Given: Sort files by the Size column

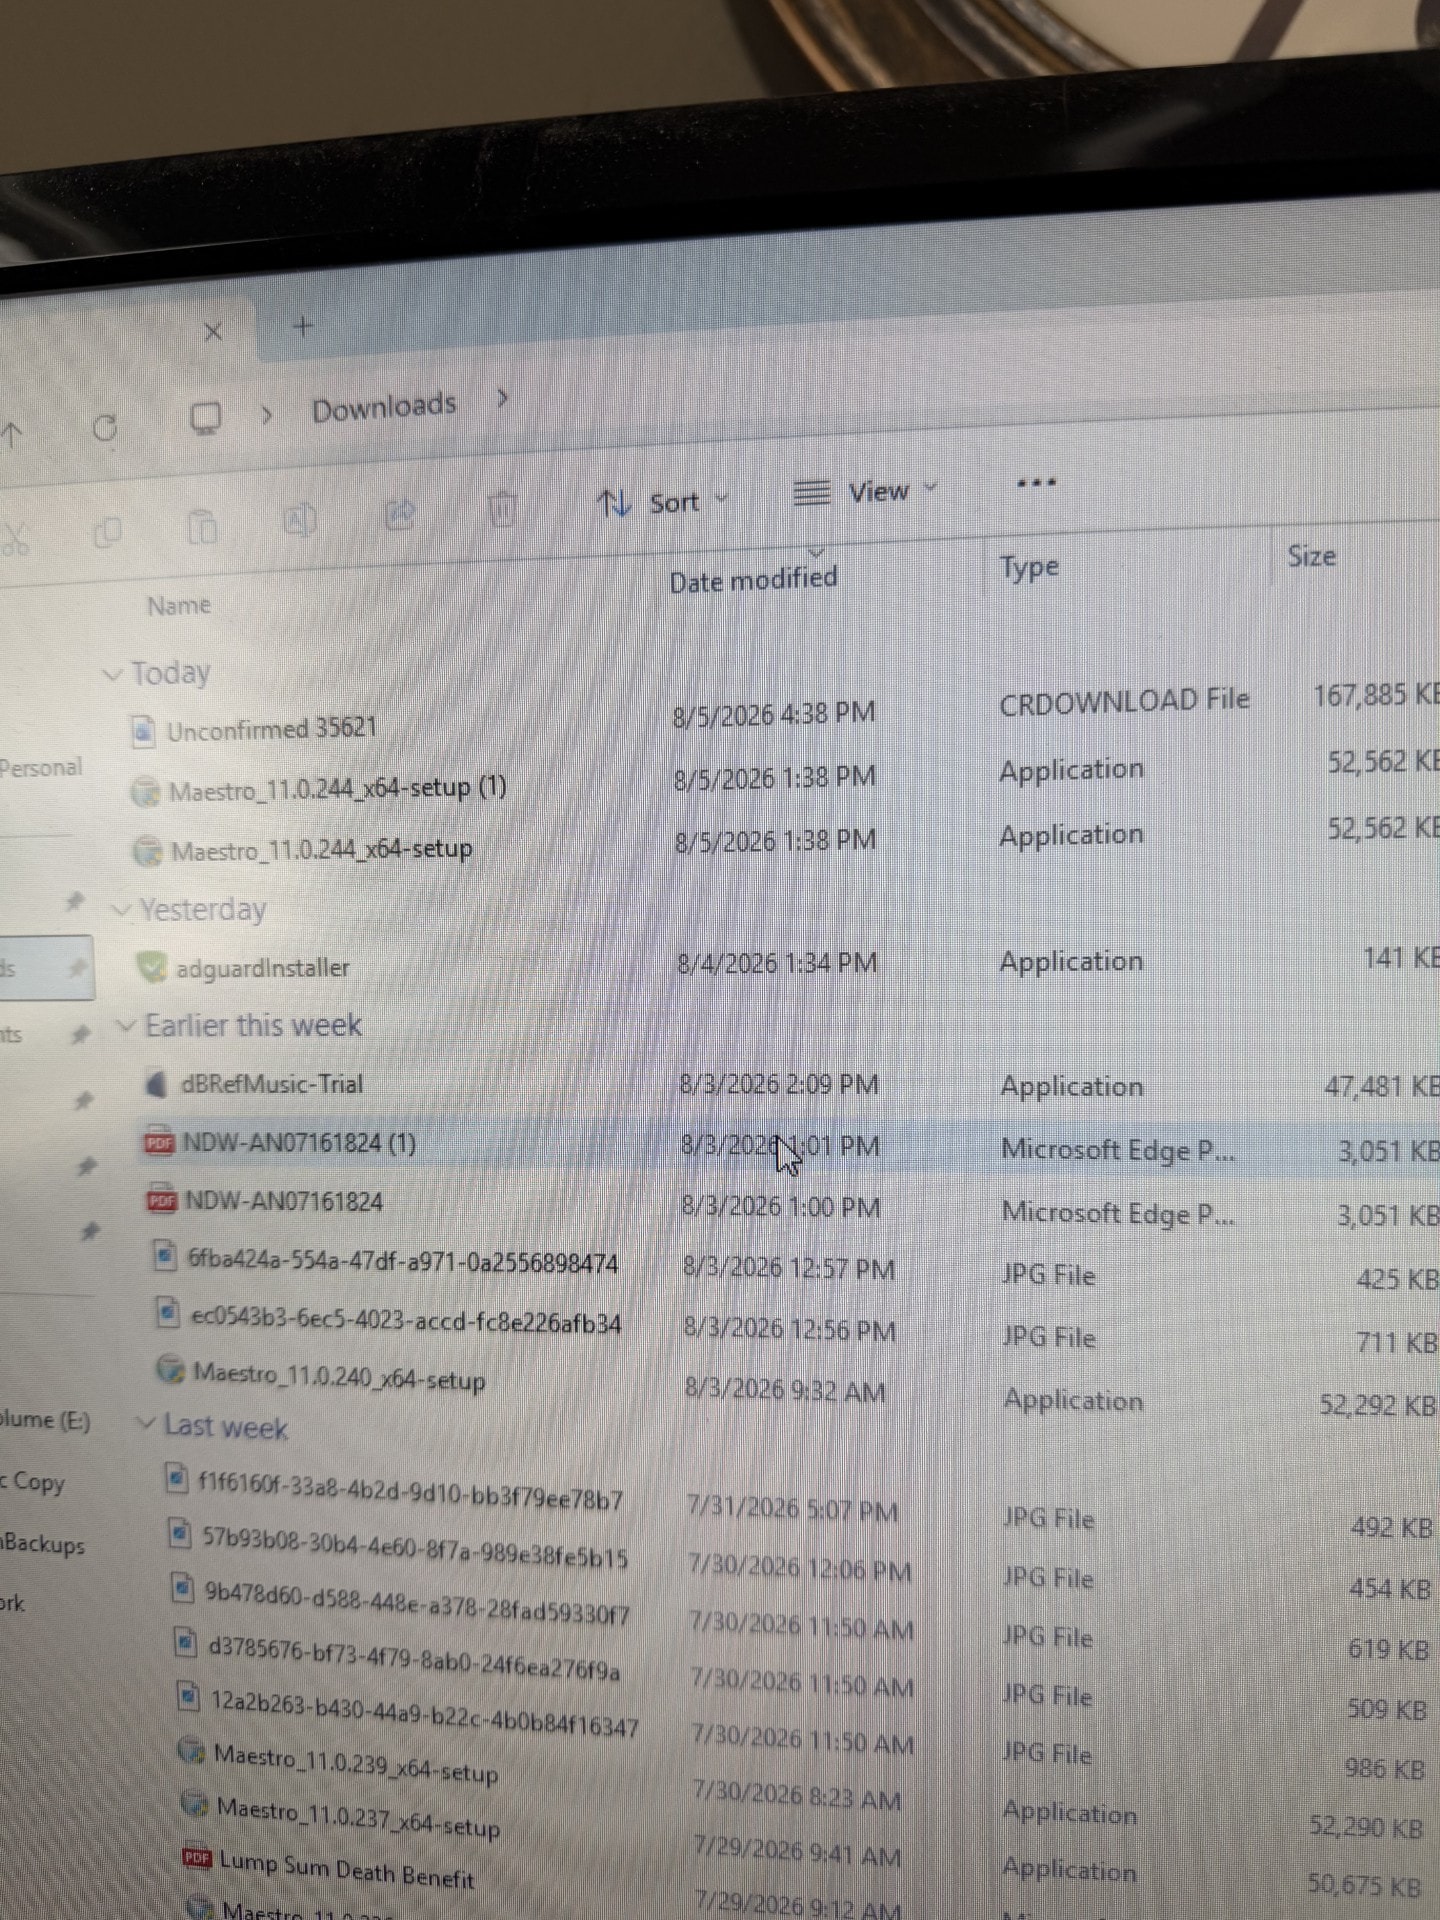Looking at the screenshot, I should click(x=1311, y=556).
